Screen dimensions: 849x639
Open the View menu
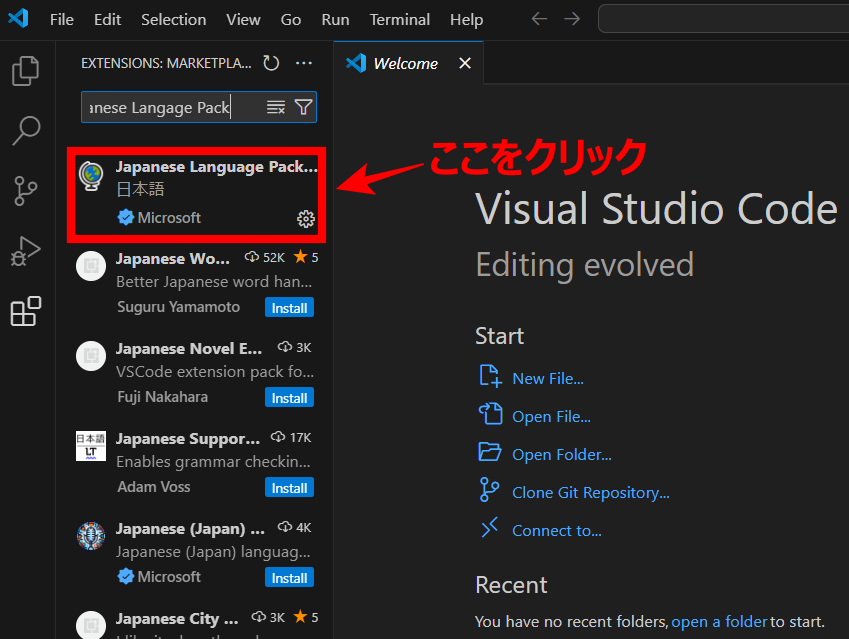coord(243,19)
